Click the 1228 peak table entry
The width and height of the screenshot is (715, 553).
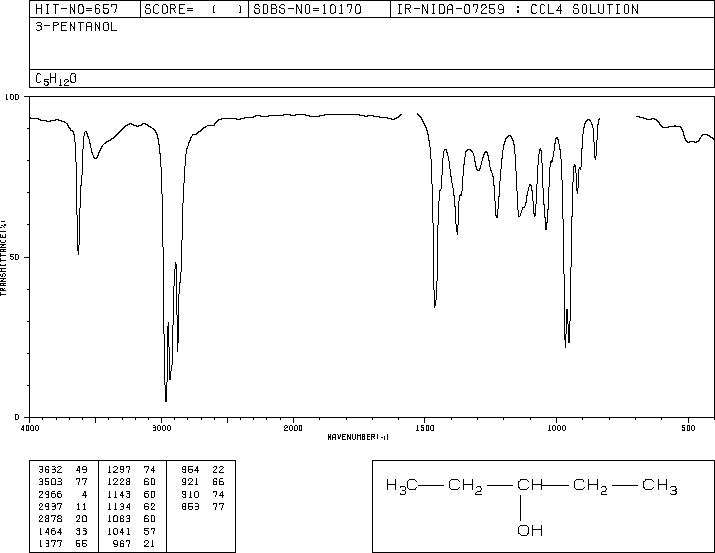click(119, 482)
